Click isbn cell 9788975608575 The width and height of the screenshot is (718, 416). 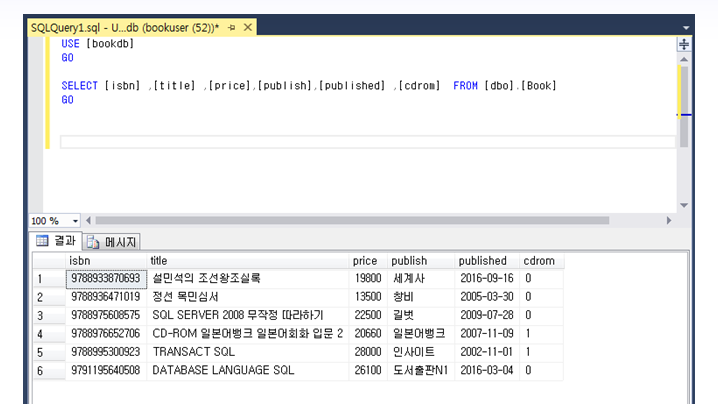click(106, 315)
